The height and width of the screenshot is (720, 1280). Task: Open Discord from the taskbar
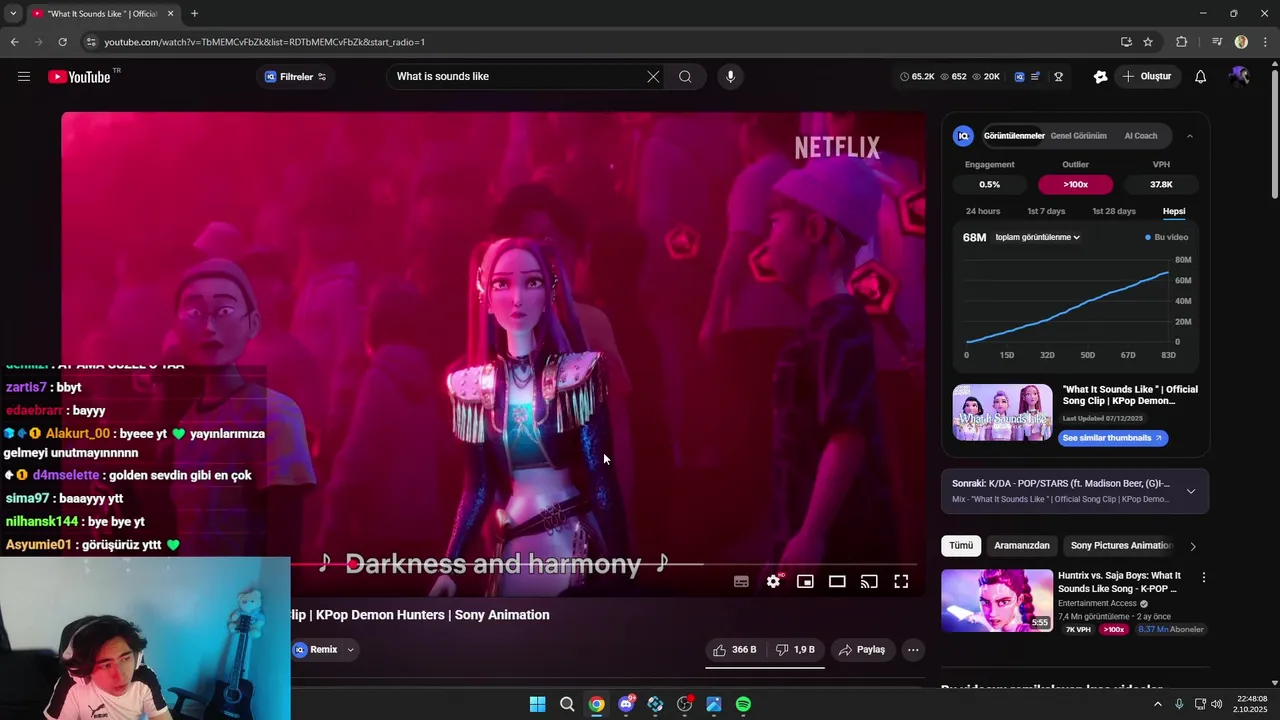pyautogui.click(x=626, y=704)
